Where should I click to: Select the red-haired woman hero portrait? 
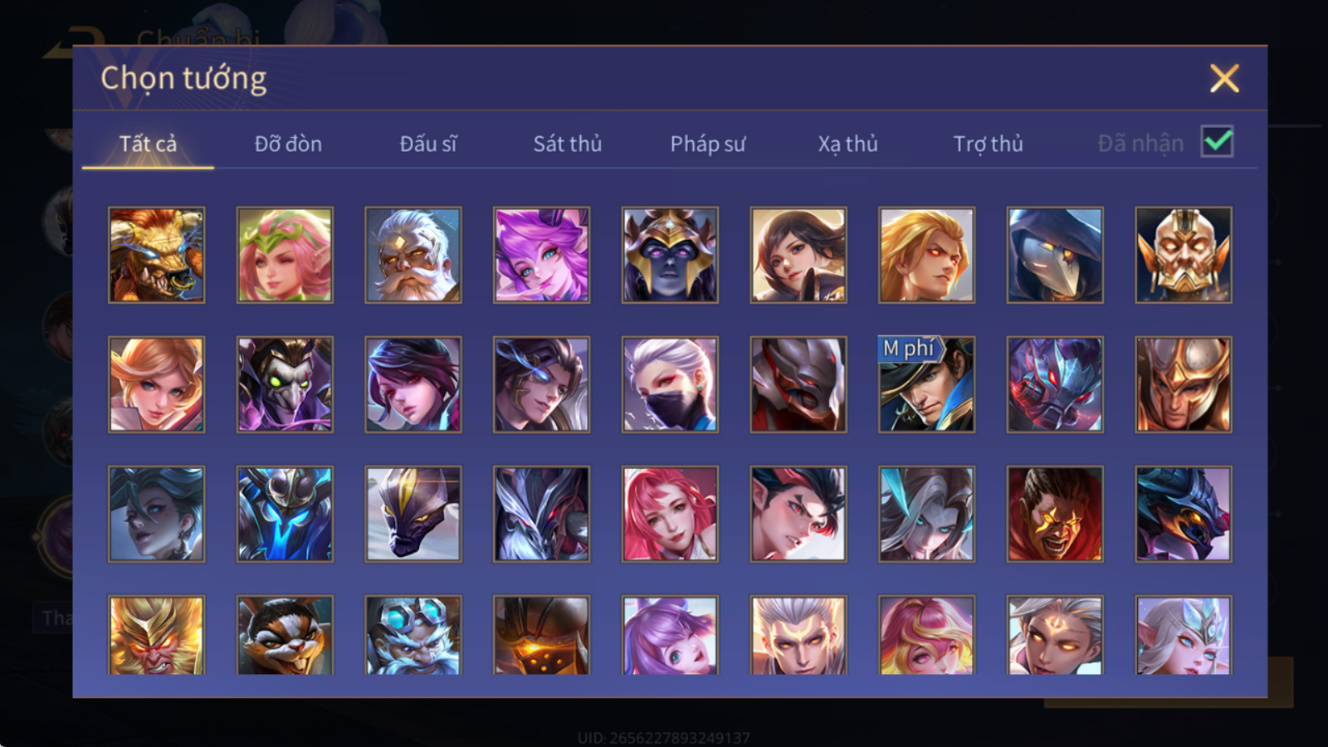click(670, 514)
